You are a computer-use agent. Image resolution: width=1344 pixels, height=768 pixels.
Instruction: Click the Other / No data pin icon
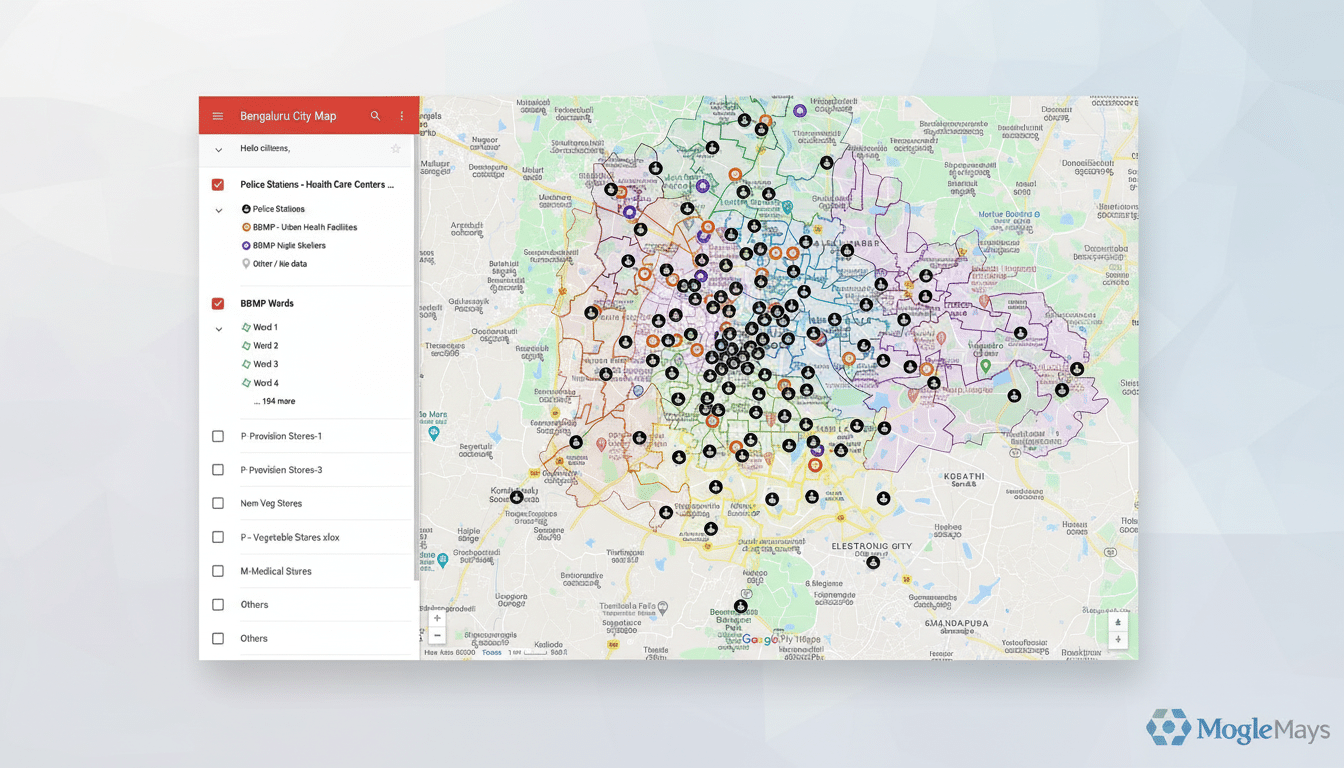[245, 263]
